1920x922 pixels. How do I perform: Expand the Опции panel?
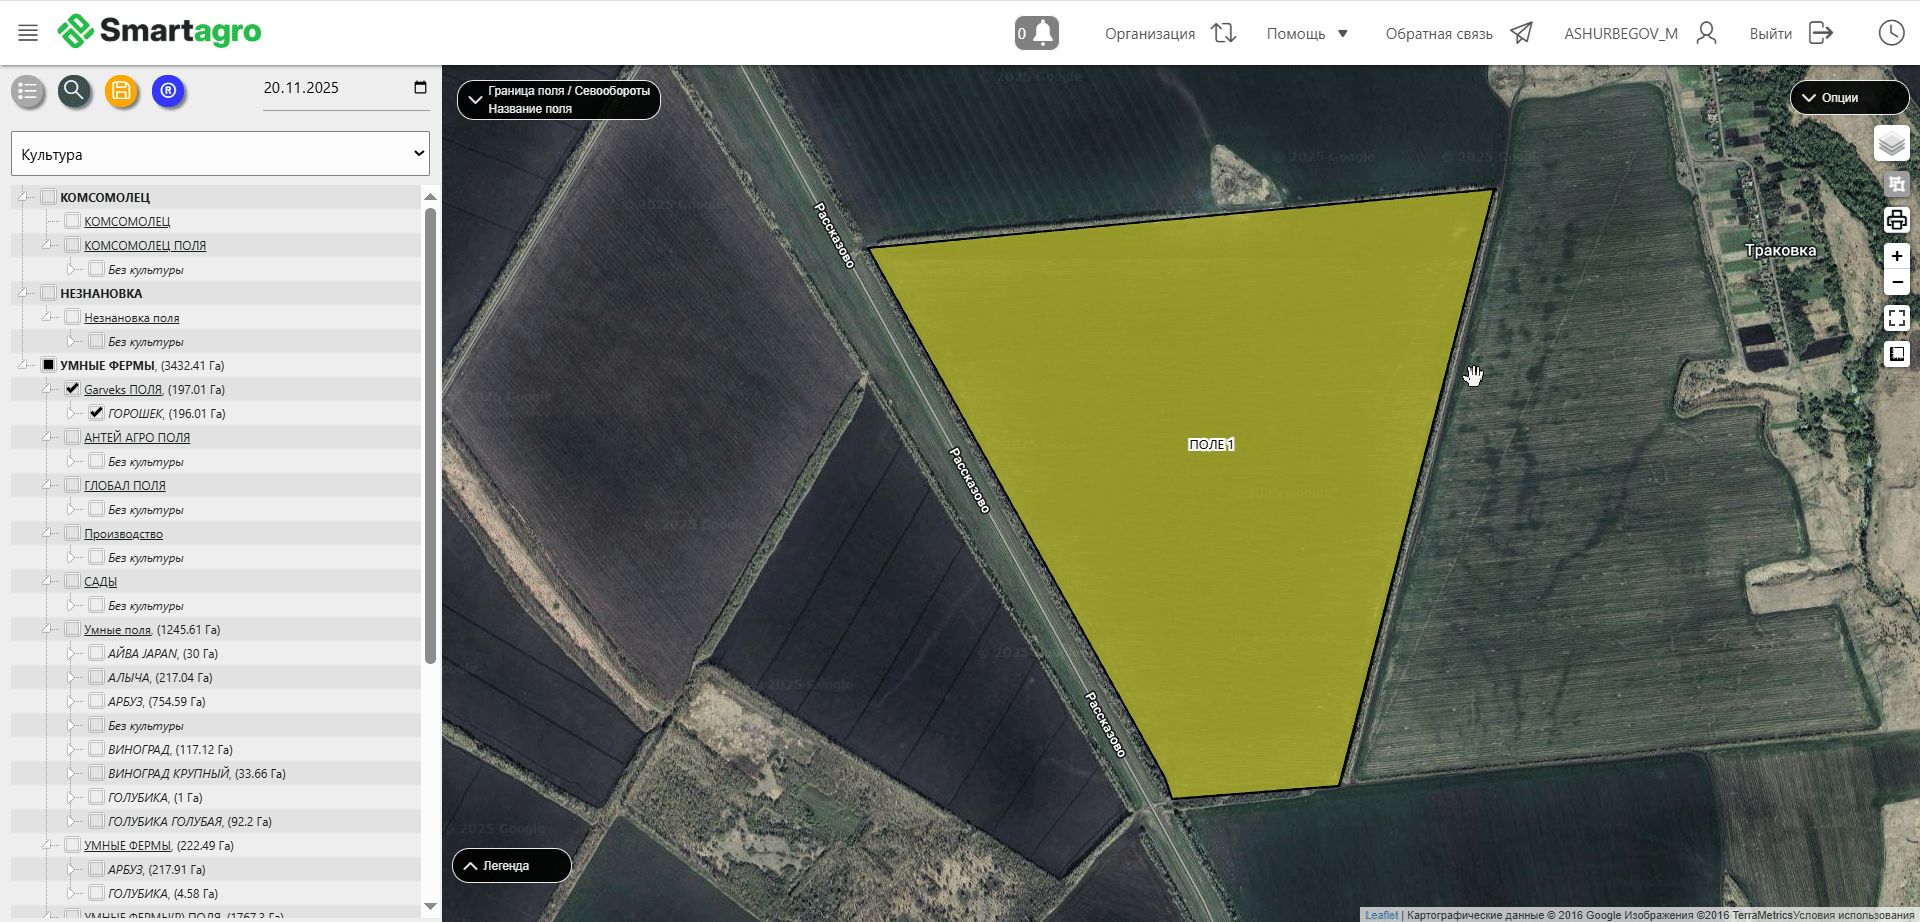coord(1848,98)
